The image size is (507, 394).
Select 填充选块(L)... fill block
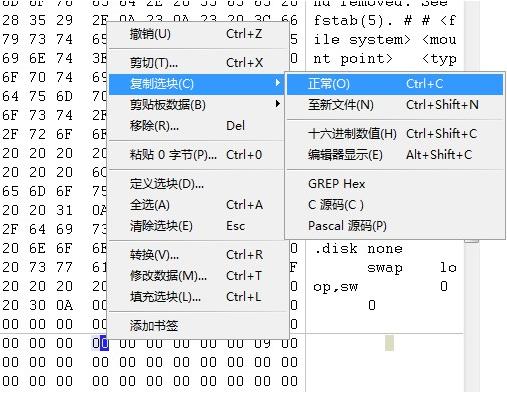point(198,297)
